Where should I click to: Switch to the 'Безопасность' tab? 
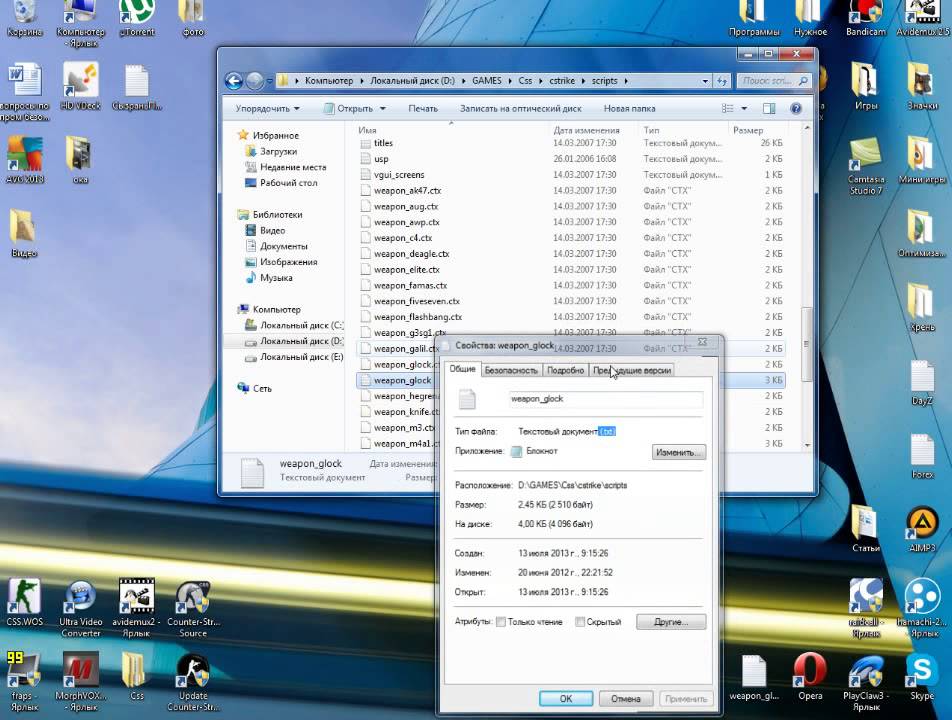tap(511, 370)
